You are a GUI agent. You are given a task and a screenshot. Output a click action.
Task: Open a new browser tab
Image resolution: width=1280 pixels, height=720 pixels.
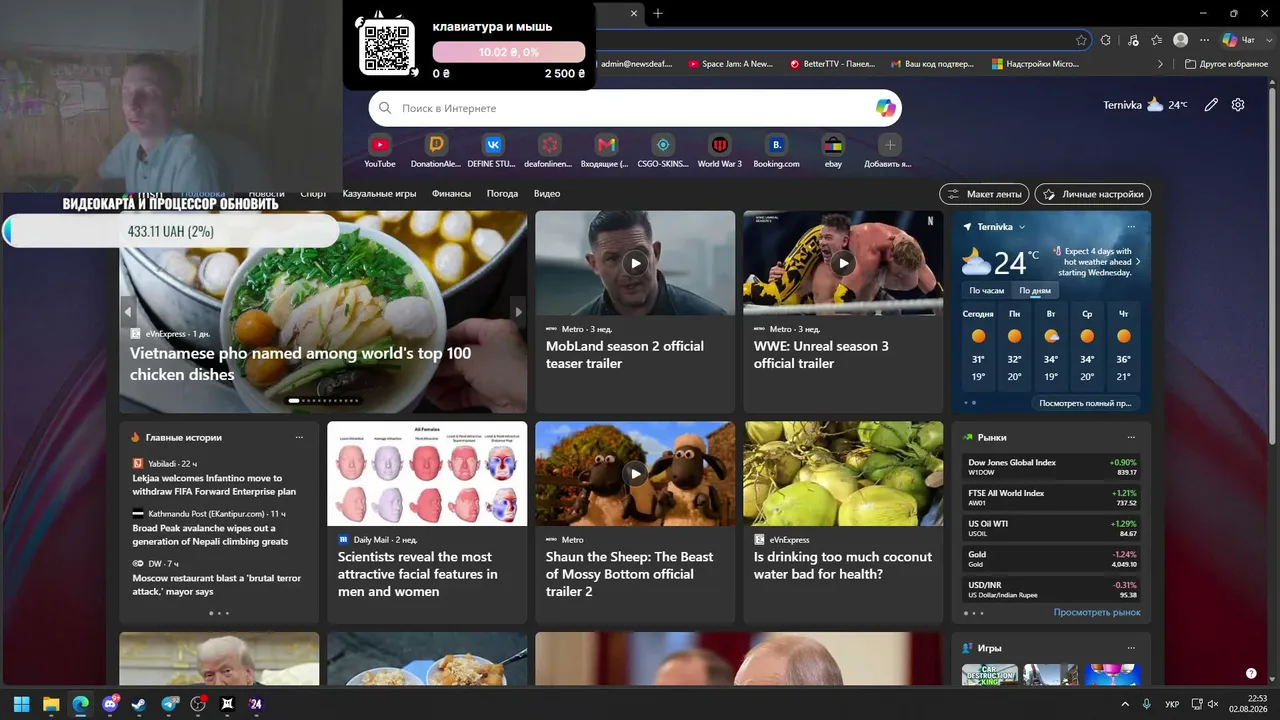658,14
